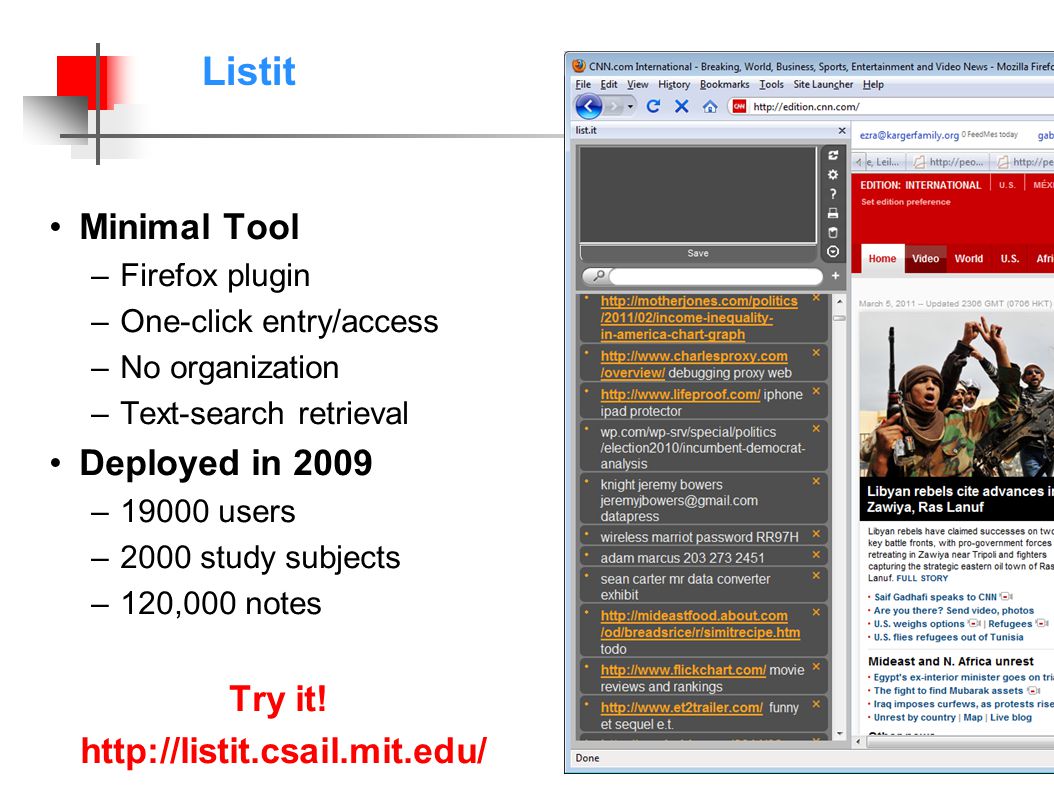Open the listit.csail.mit.edu slide link
1054x790 pixels.
pos(284,751)
